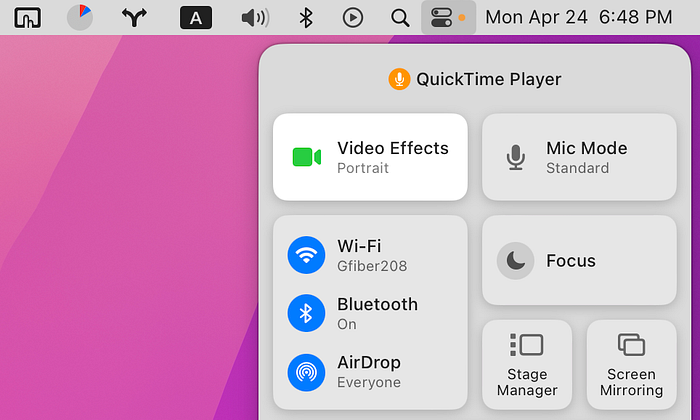This screenshot has height=420, width=700.
Task: Toggle Bluetooth using its blue icon
Action: (x=306, y=313)
